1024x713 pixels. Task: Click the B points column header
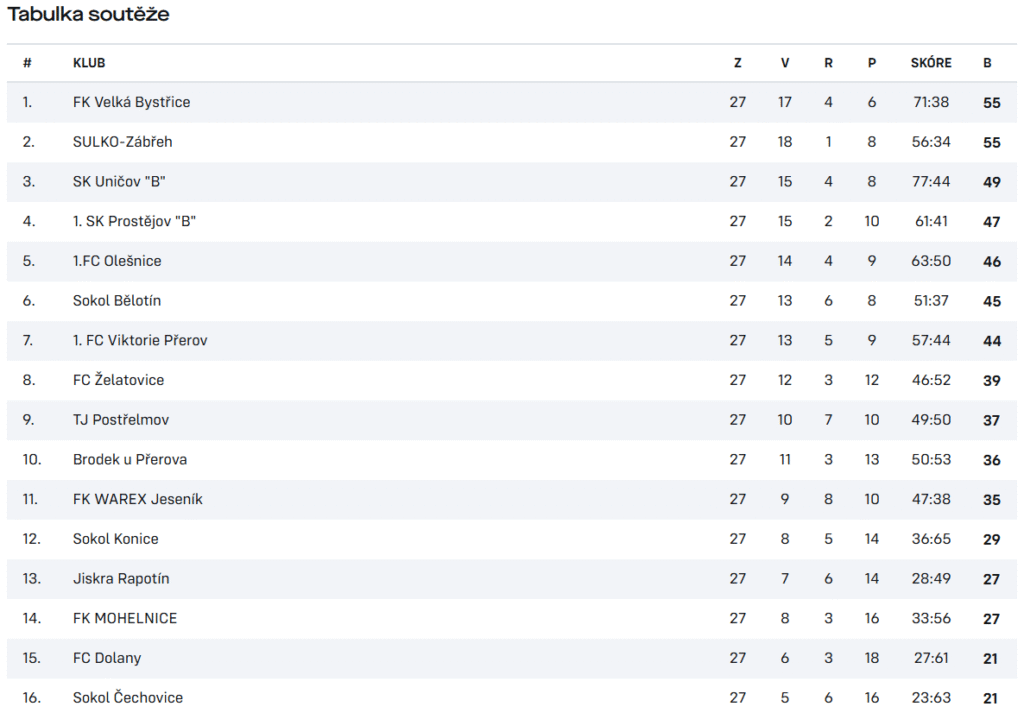pyautogui.click(x=987, y=63)
